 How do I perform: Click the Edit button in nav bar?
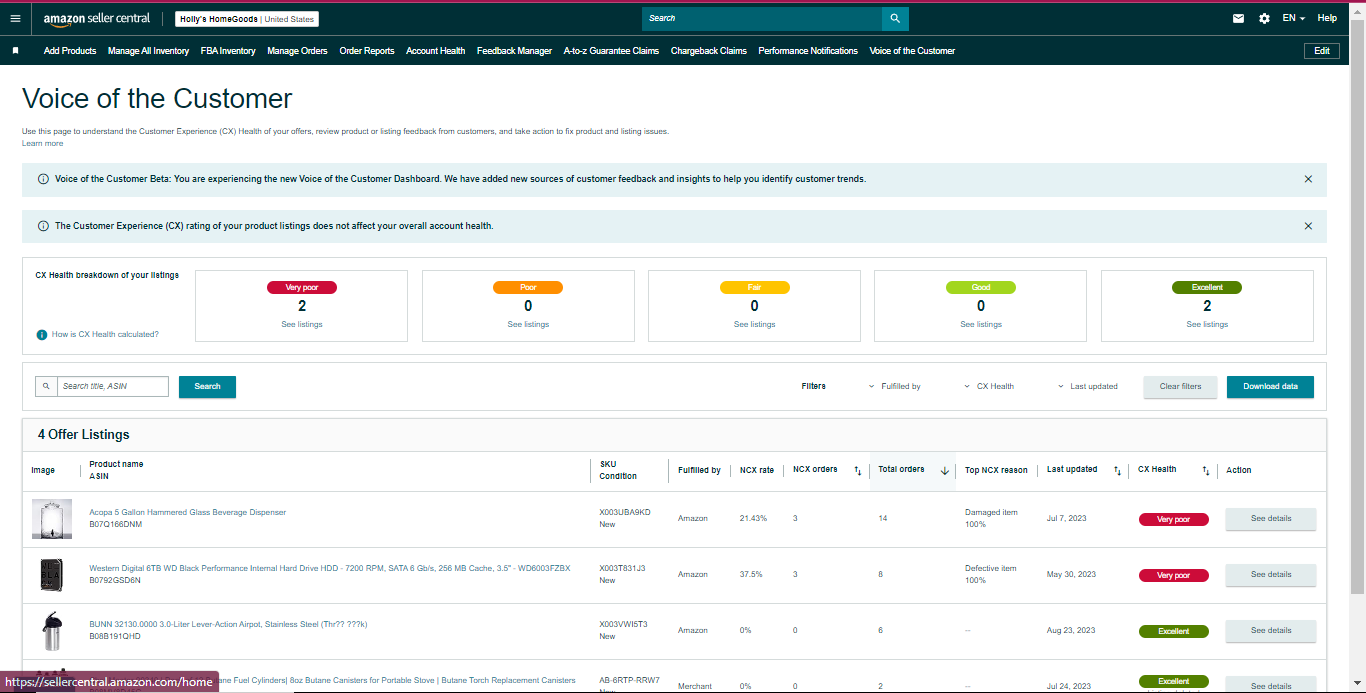point(1322,51)
